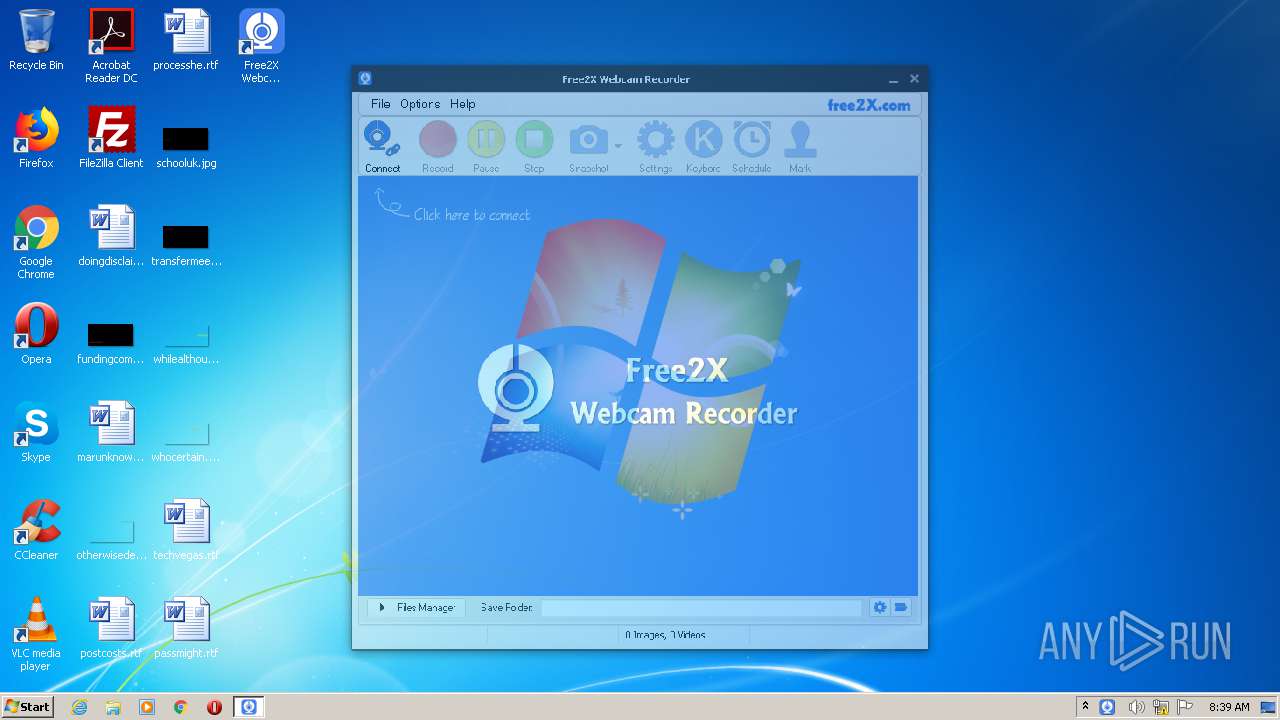
Task: Open the volume speaker tray icon
Action: [x=1137, y=707]
